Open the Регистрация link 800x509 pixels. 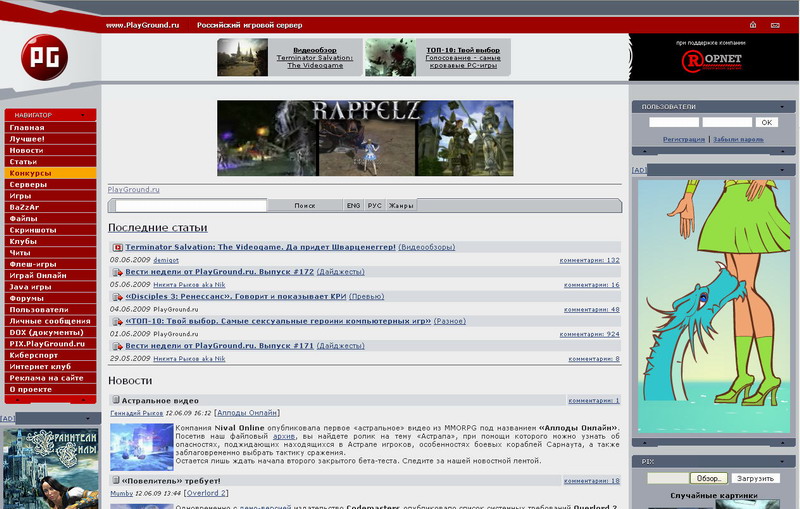click(684, 139)
